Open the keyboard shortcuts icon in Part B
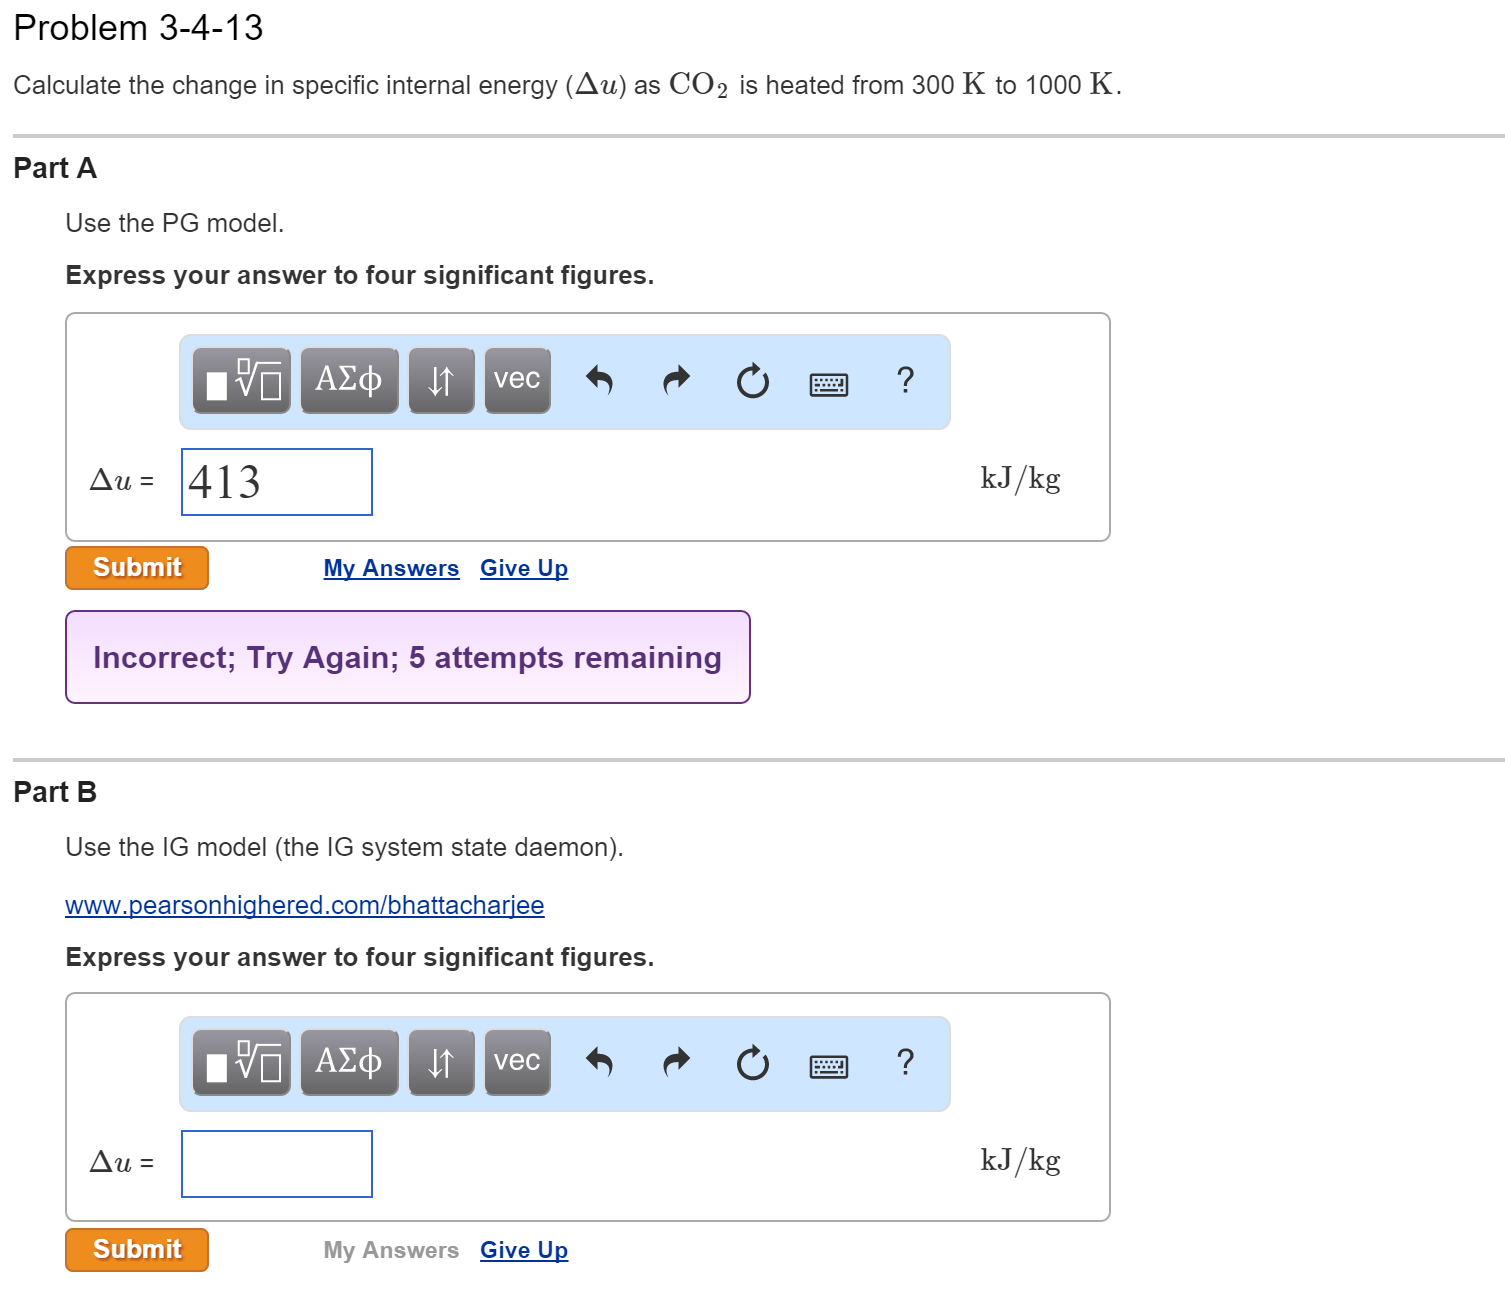 (x=829, y=1065)
